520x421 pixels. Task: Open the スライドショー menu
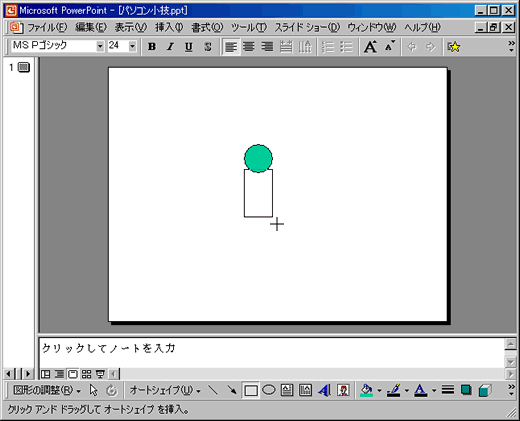pos(307,27)
